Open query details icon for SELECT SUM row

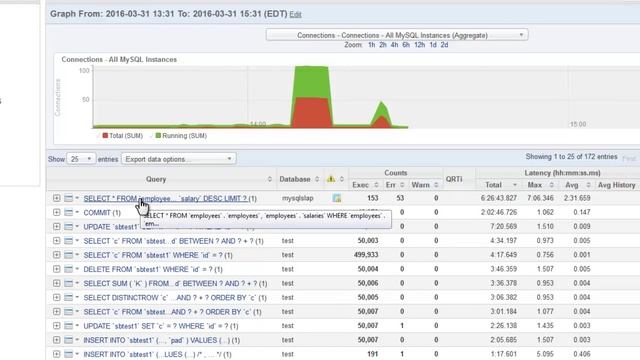68,283
